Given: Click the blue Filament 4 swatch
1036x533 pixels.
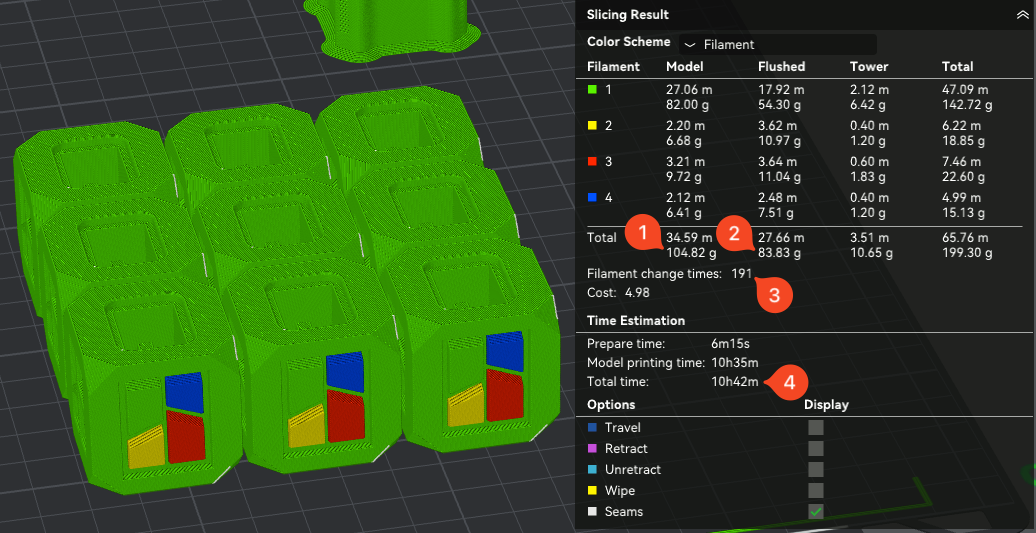Looking at the screenshot, I should pos(593,197).
